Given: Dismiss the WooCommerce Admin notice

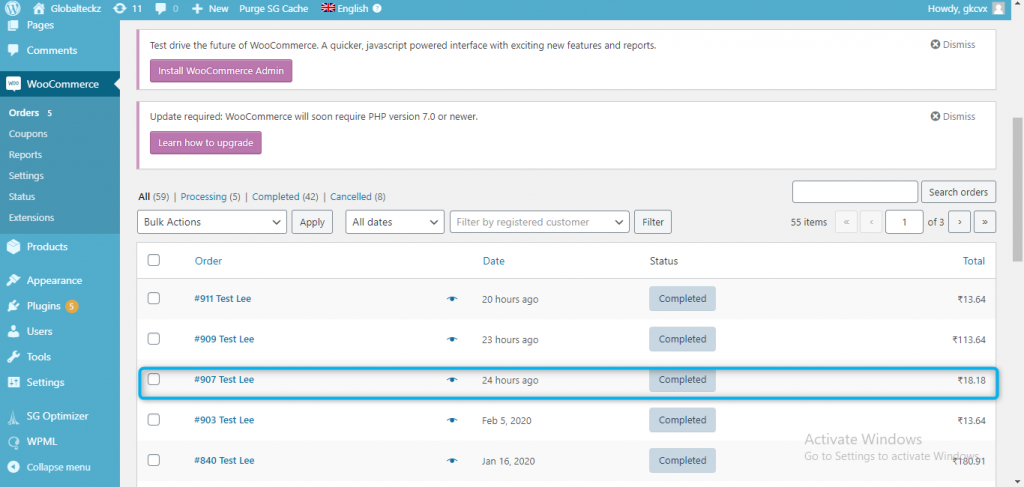Looking at the screenshot, I should point(952,44).
